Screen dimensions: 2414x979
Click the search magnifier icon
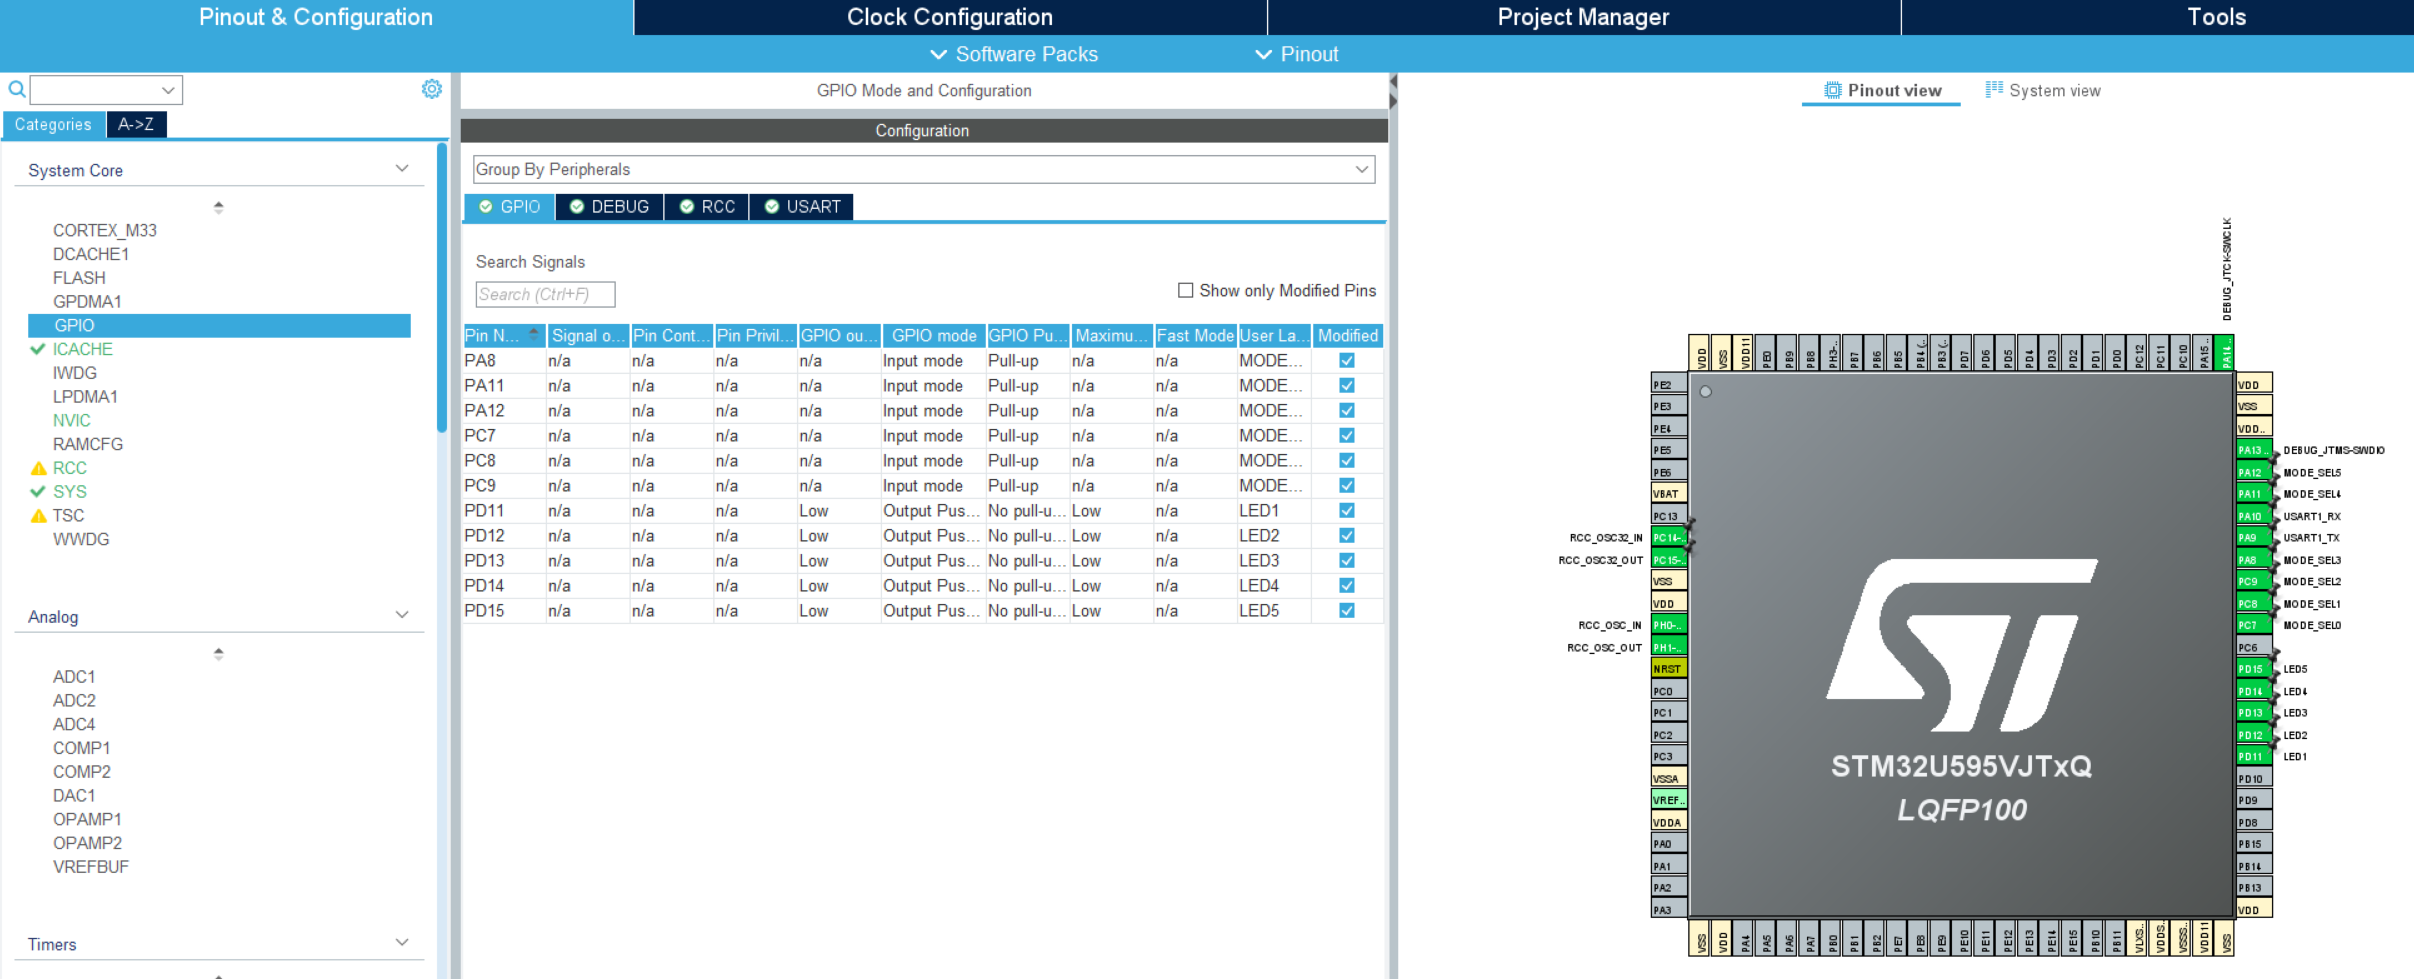pos(17,89)
